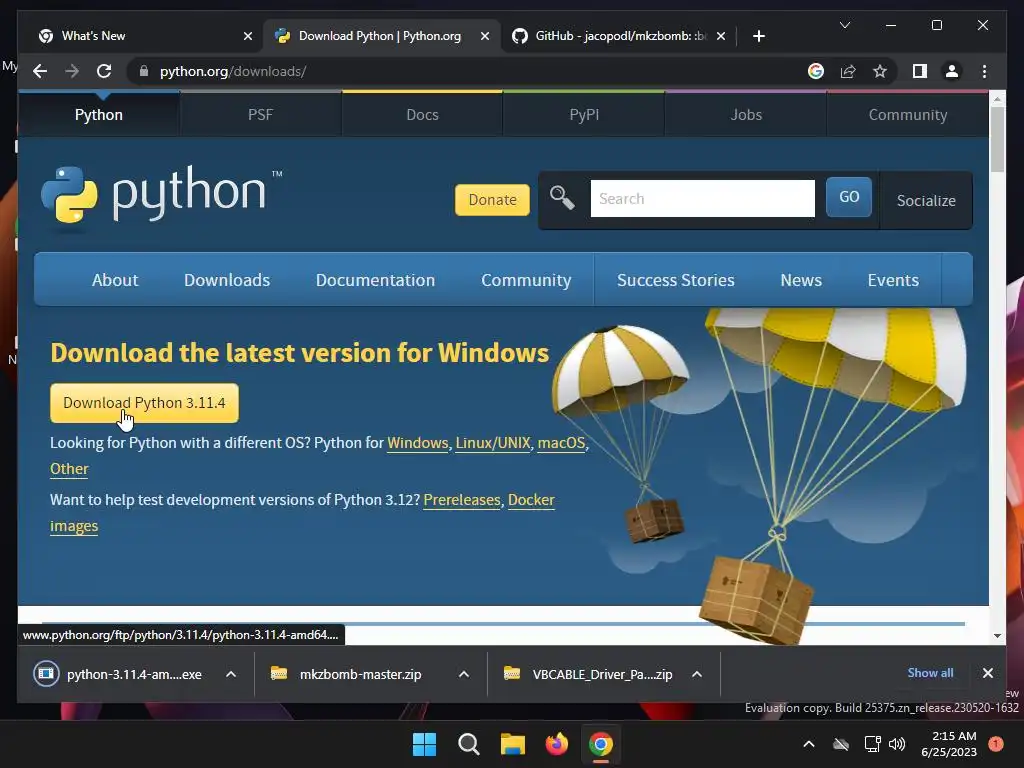The image size is (1024, 768).
Task: Expand options for VBCABLE_Driver zip download
Action: pos(697,674)
